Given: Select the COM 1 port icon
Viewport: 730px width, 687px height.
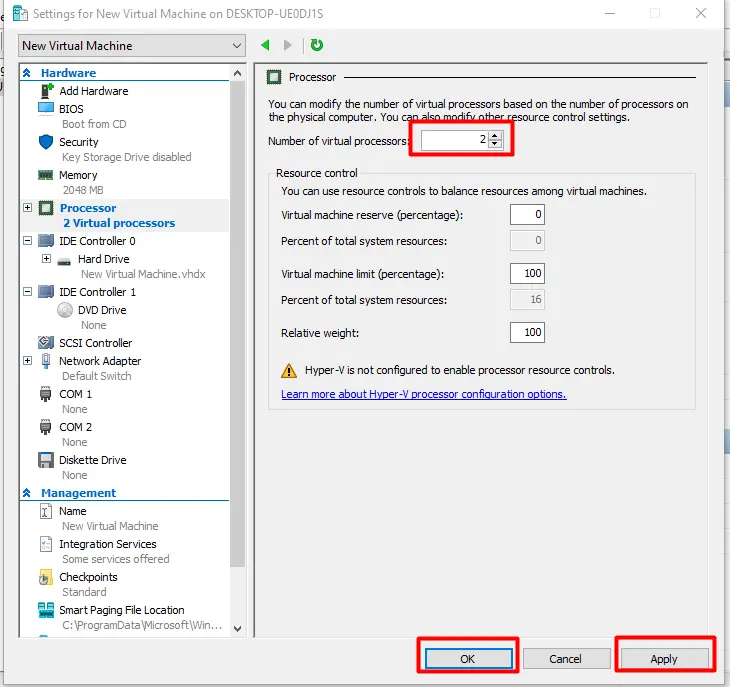Looking at the screenshot, I should (46, 394).
